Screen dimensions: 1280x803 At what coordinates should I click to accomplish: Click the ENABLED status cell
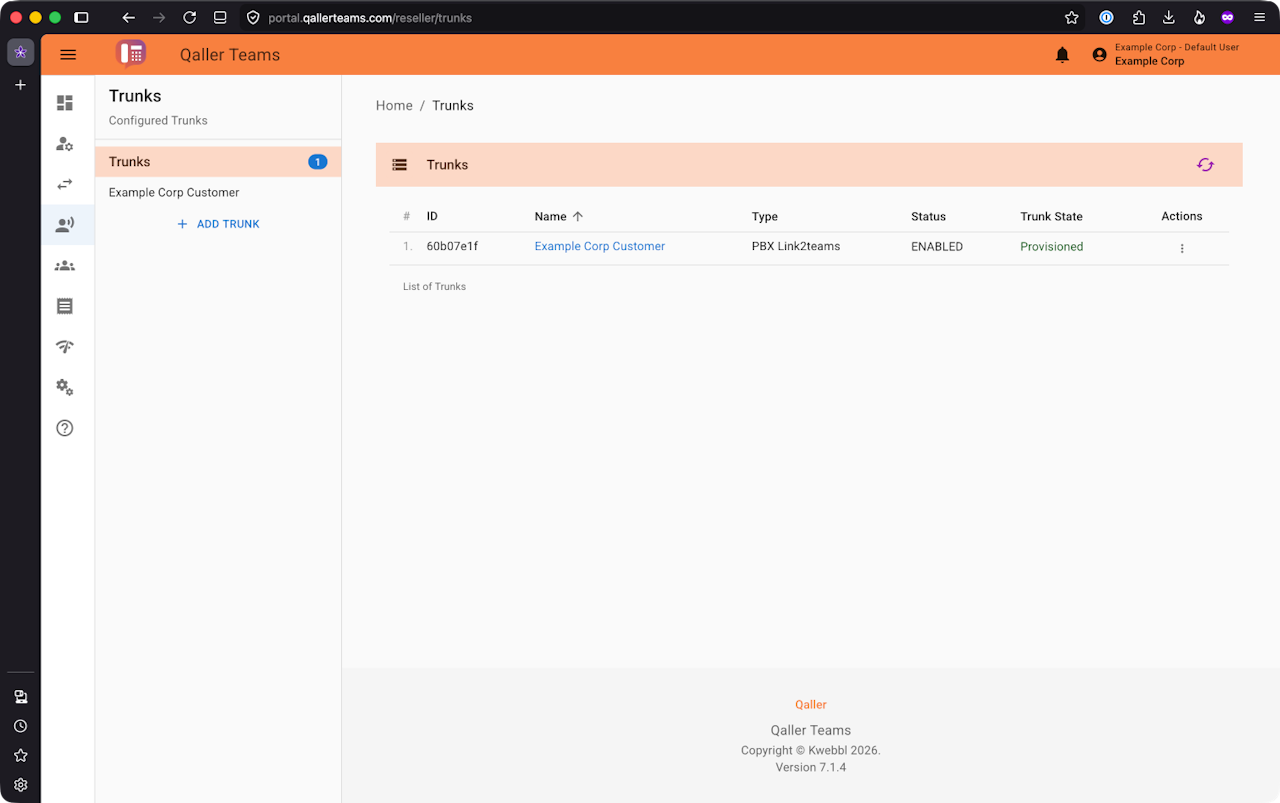937,246
